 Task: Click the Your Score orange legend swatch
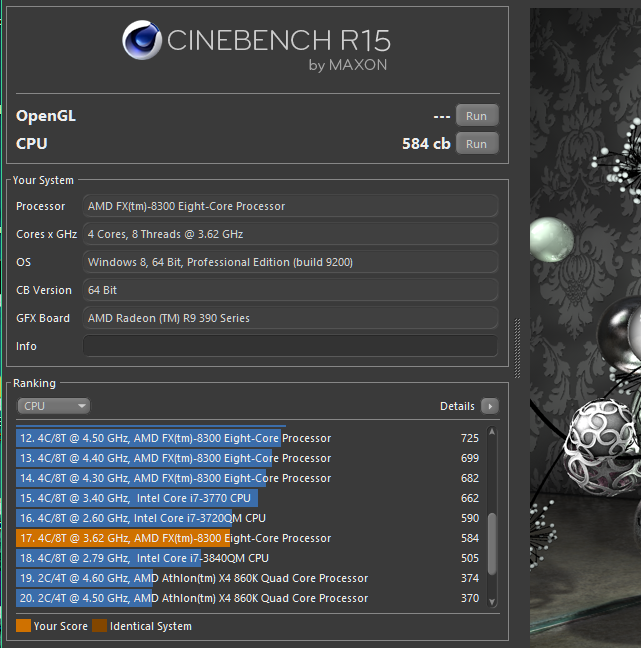click(x=24, y=626)
